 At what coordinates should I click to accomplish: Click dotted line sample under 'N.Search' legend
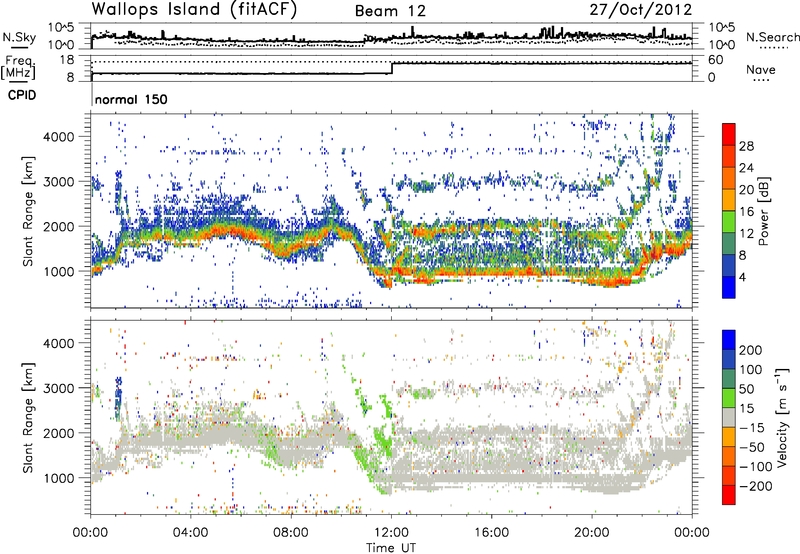click(x=773, y=48)
